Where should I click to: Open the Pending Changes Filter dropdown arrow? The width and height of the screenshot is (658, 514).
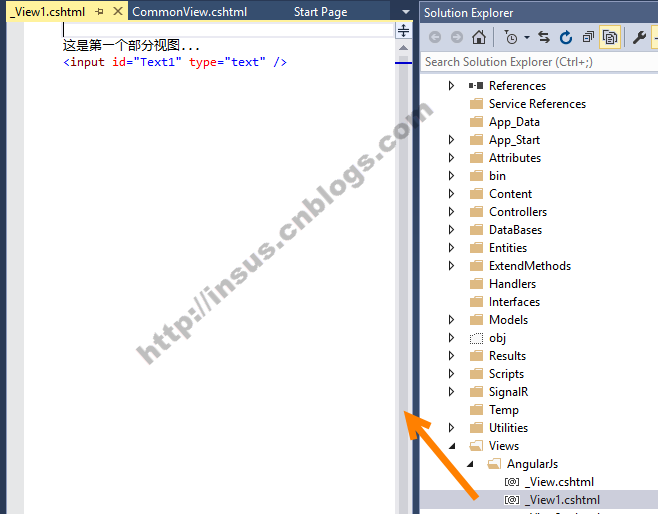click(x=527, y=37)
